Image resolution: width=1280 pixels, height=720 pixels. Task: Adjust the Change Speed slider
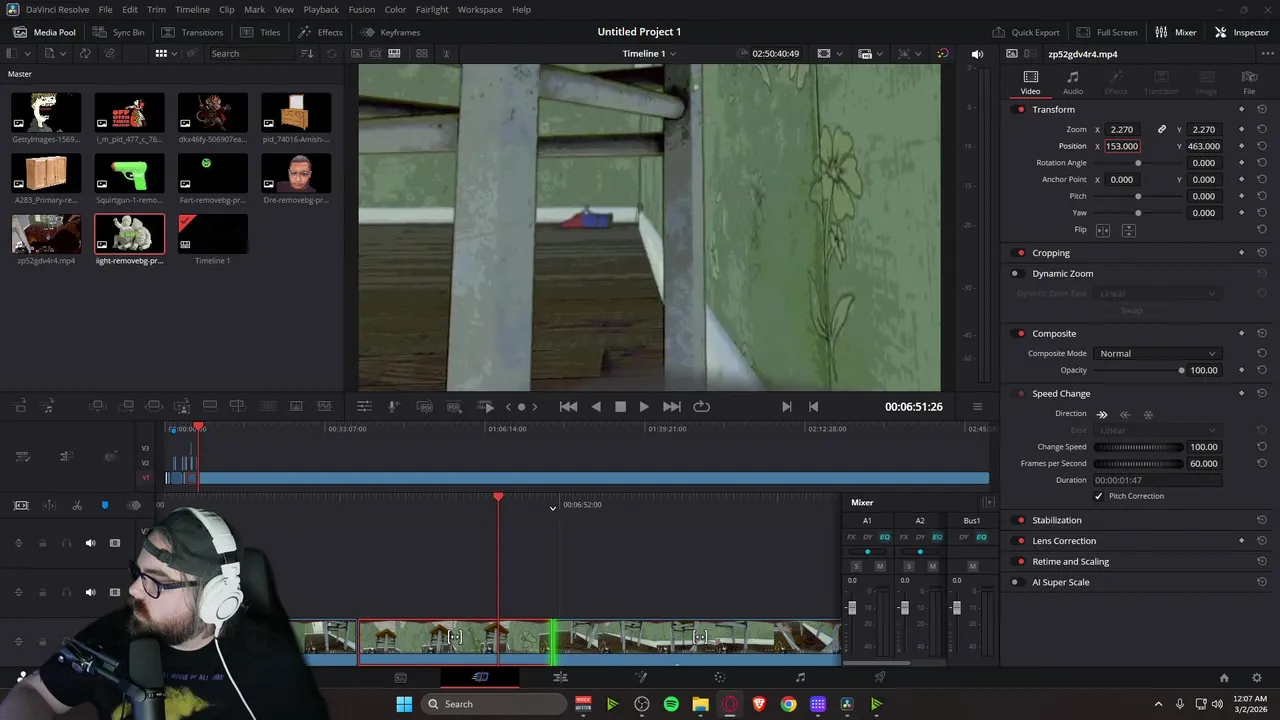point(1138,447)
